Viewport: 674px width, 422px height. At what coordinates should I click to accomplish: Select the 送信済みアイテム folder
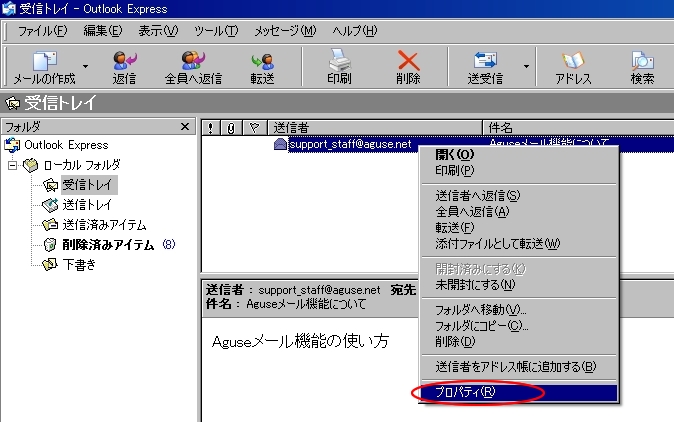click(104, 225)
